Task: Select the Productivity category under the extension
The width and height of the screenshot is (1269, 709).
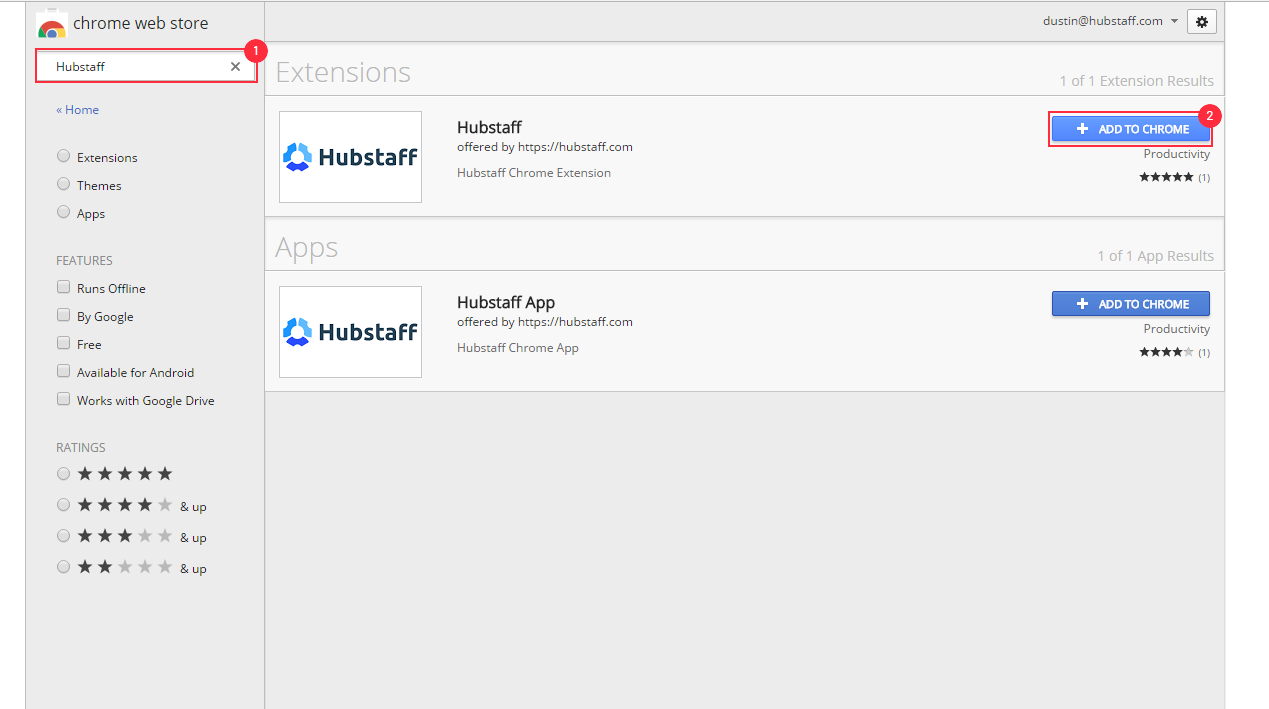Action: tap(1175, 153)
